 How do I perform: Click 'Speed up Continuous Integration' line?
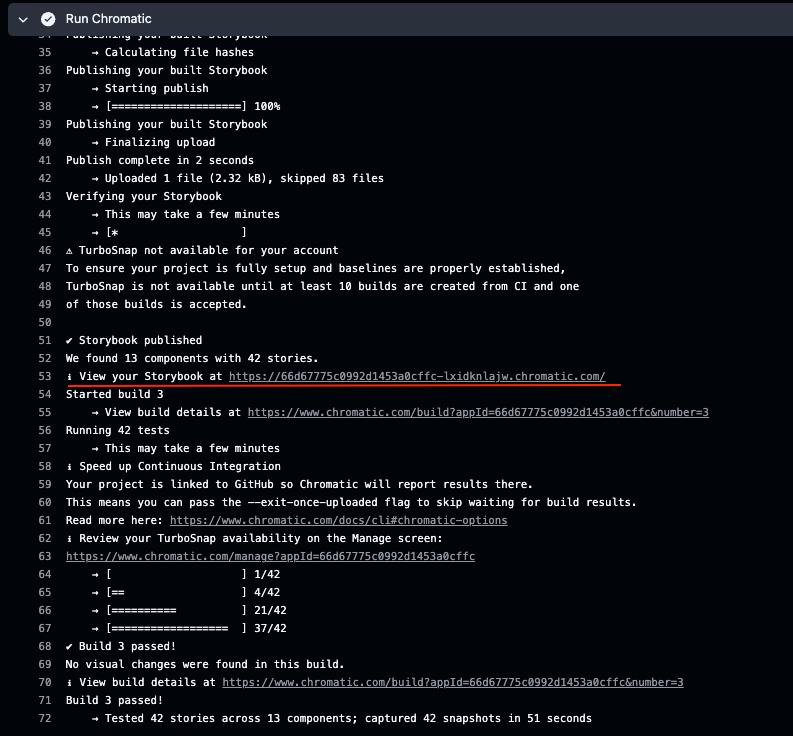click(x=173, y=466)
